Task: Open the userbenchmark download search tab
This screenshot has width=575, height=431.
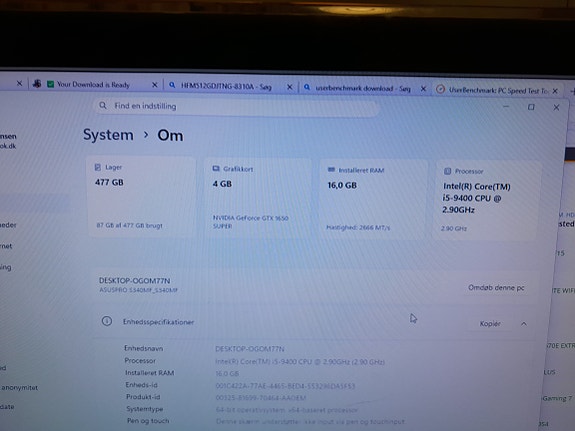Action: 362,88
